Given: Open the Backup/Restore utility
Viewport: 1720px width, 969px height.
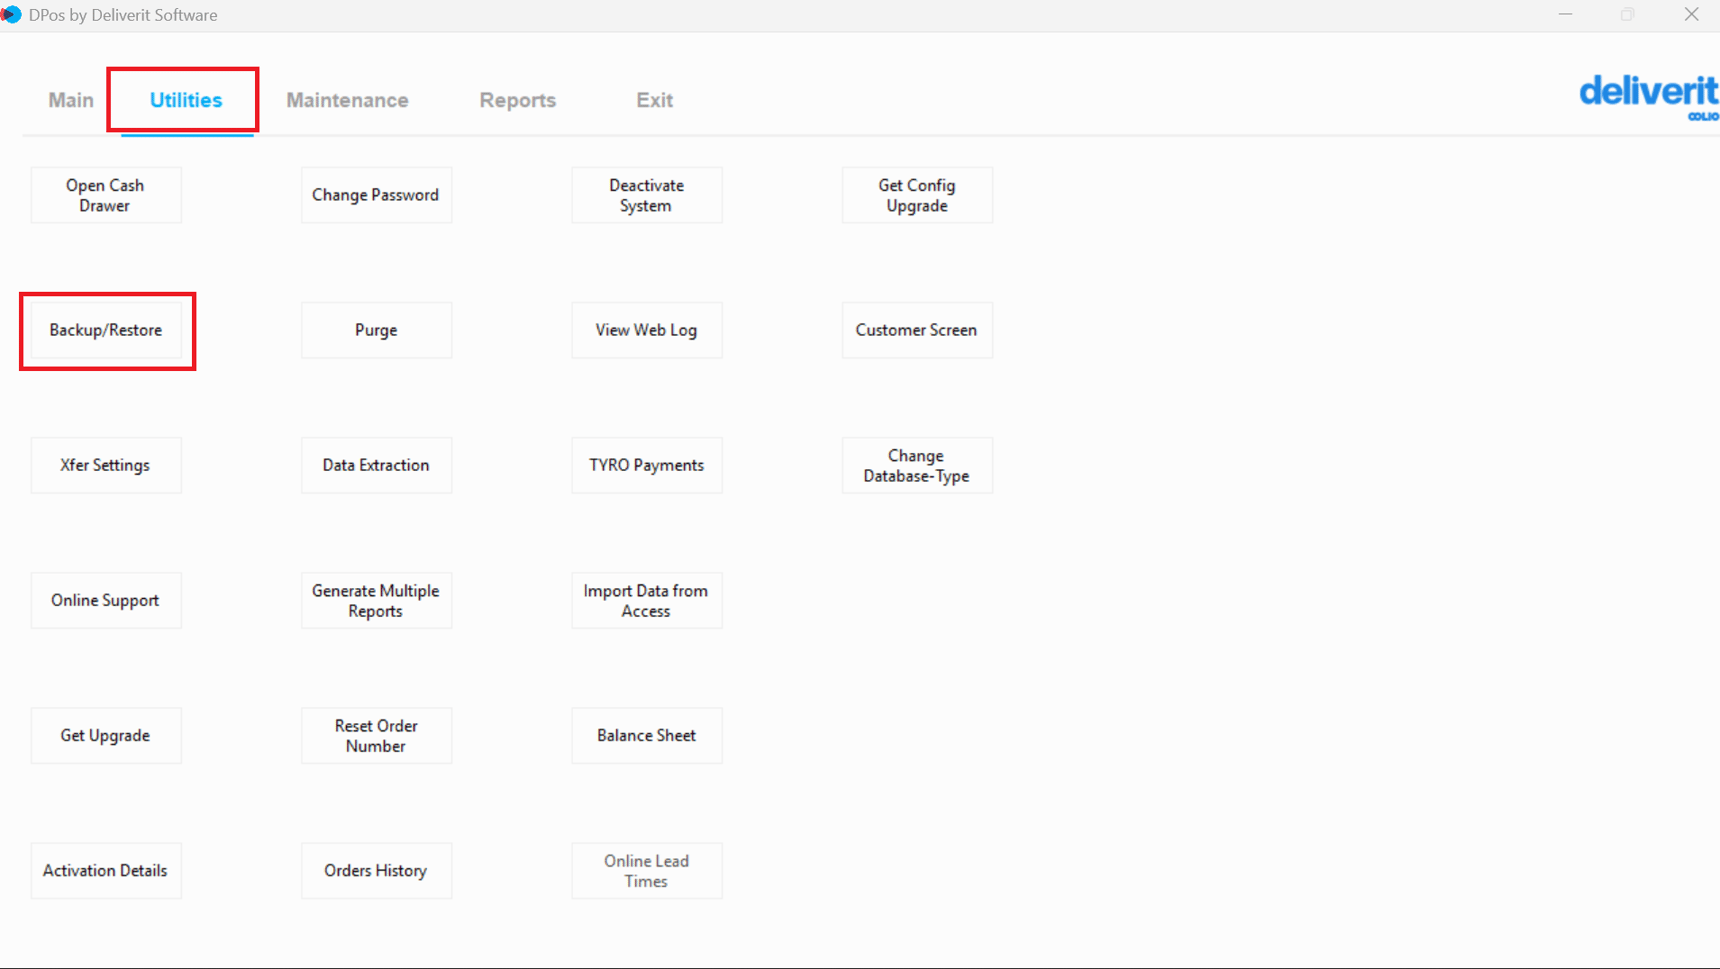Looking at the screenshot, I should 106,330.
